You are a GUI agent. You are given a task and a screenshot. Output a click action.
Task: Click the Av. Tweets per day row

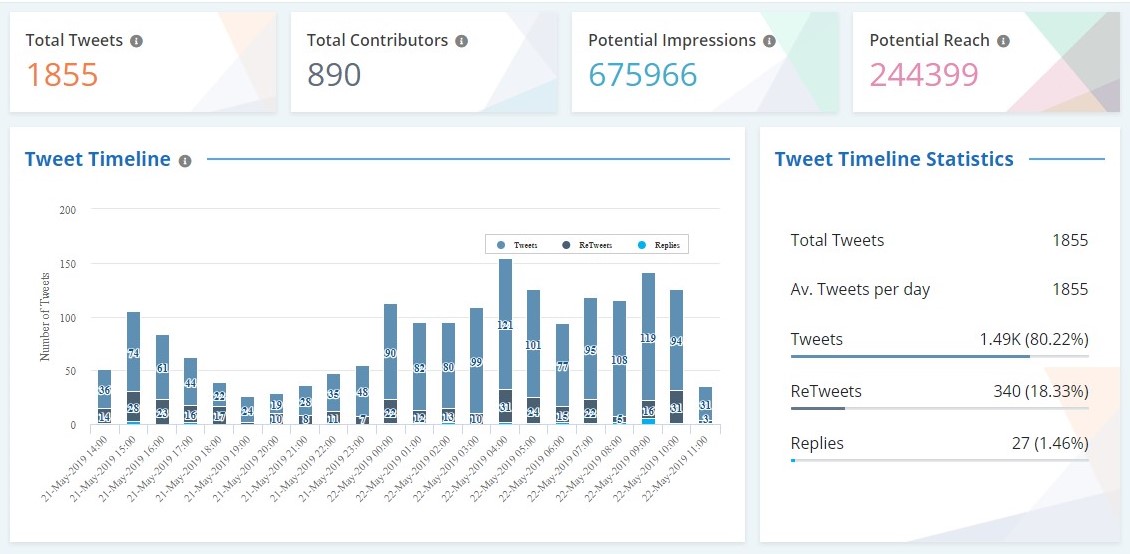tap(939, 289)
